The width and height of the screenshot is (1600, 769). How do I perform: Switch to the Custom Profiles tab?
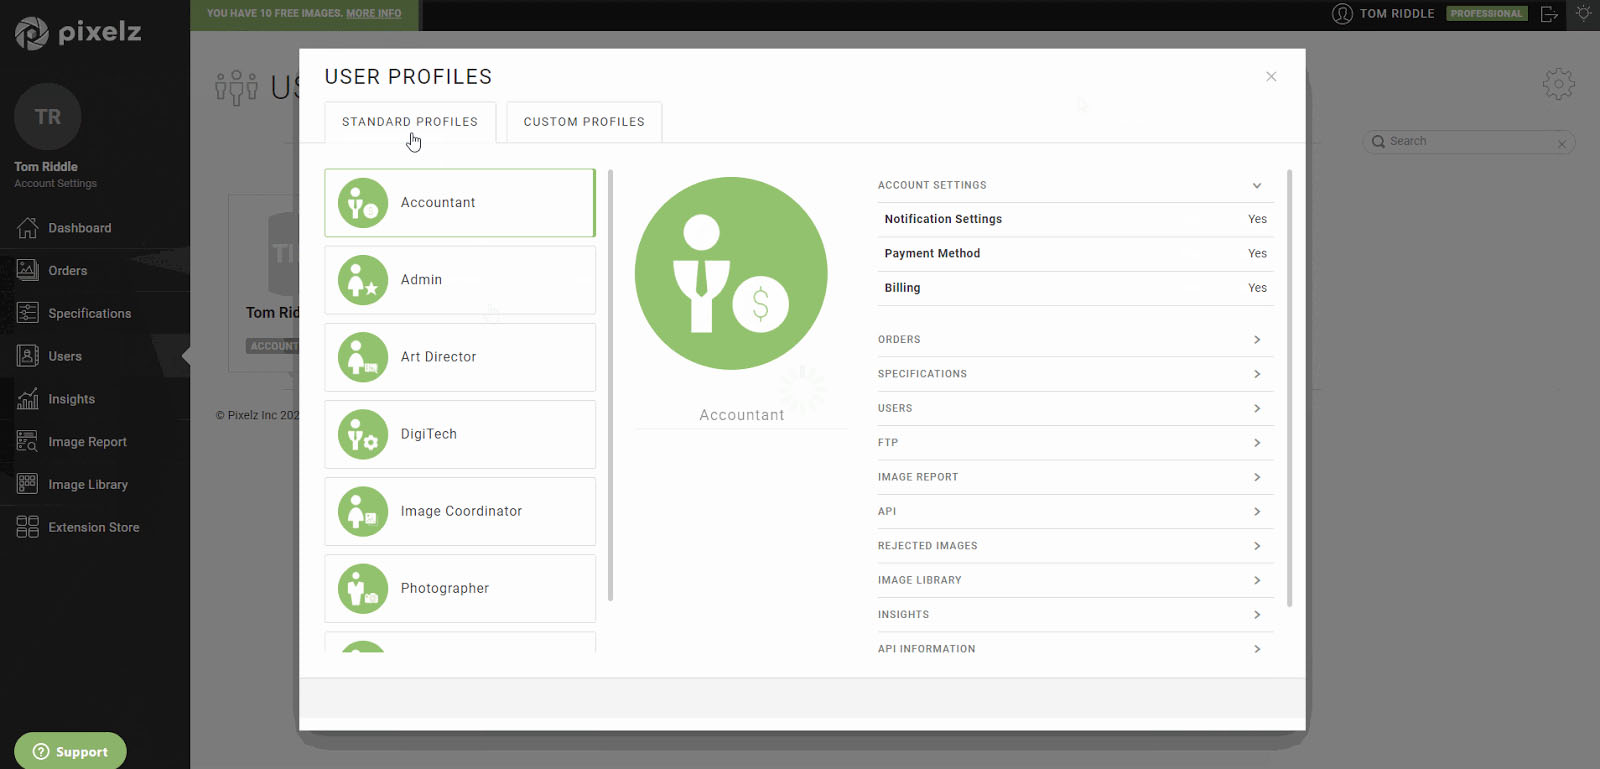pyautogui.click(x=584, y=122)
